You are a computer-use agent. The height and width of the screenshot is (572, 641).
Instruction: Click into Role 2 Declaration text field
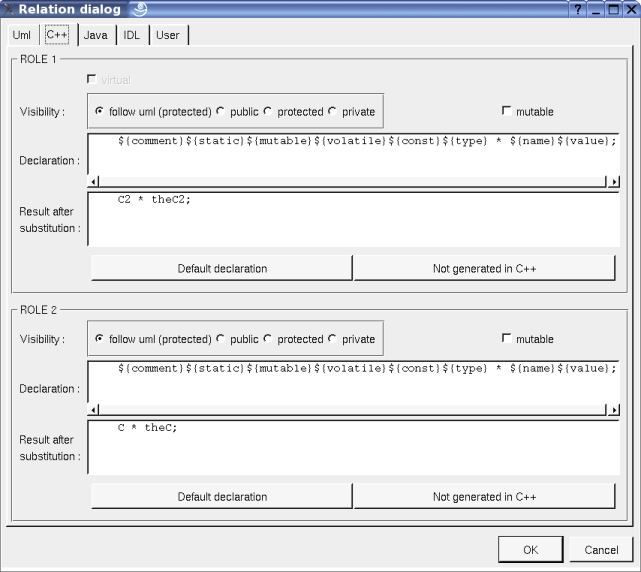pyautogui.click(x=354, y=383)
